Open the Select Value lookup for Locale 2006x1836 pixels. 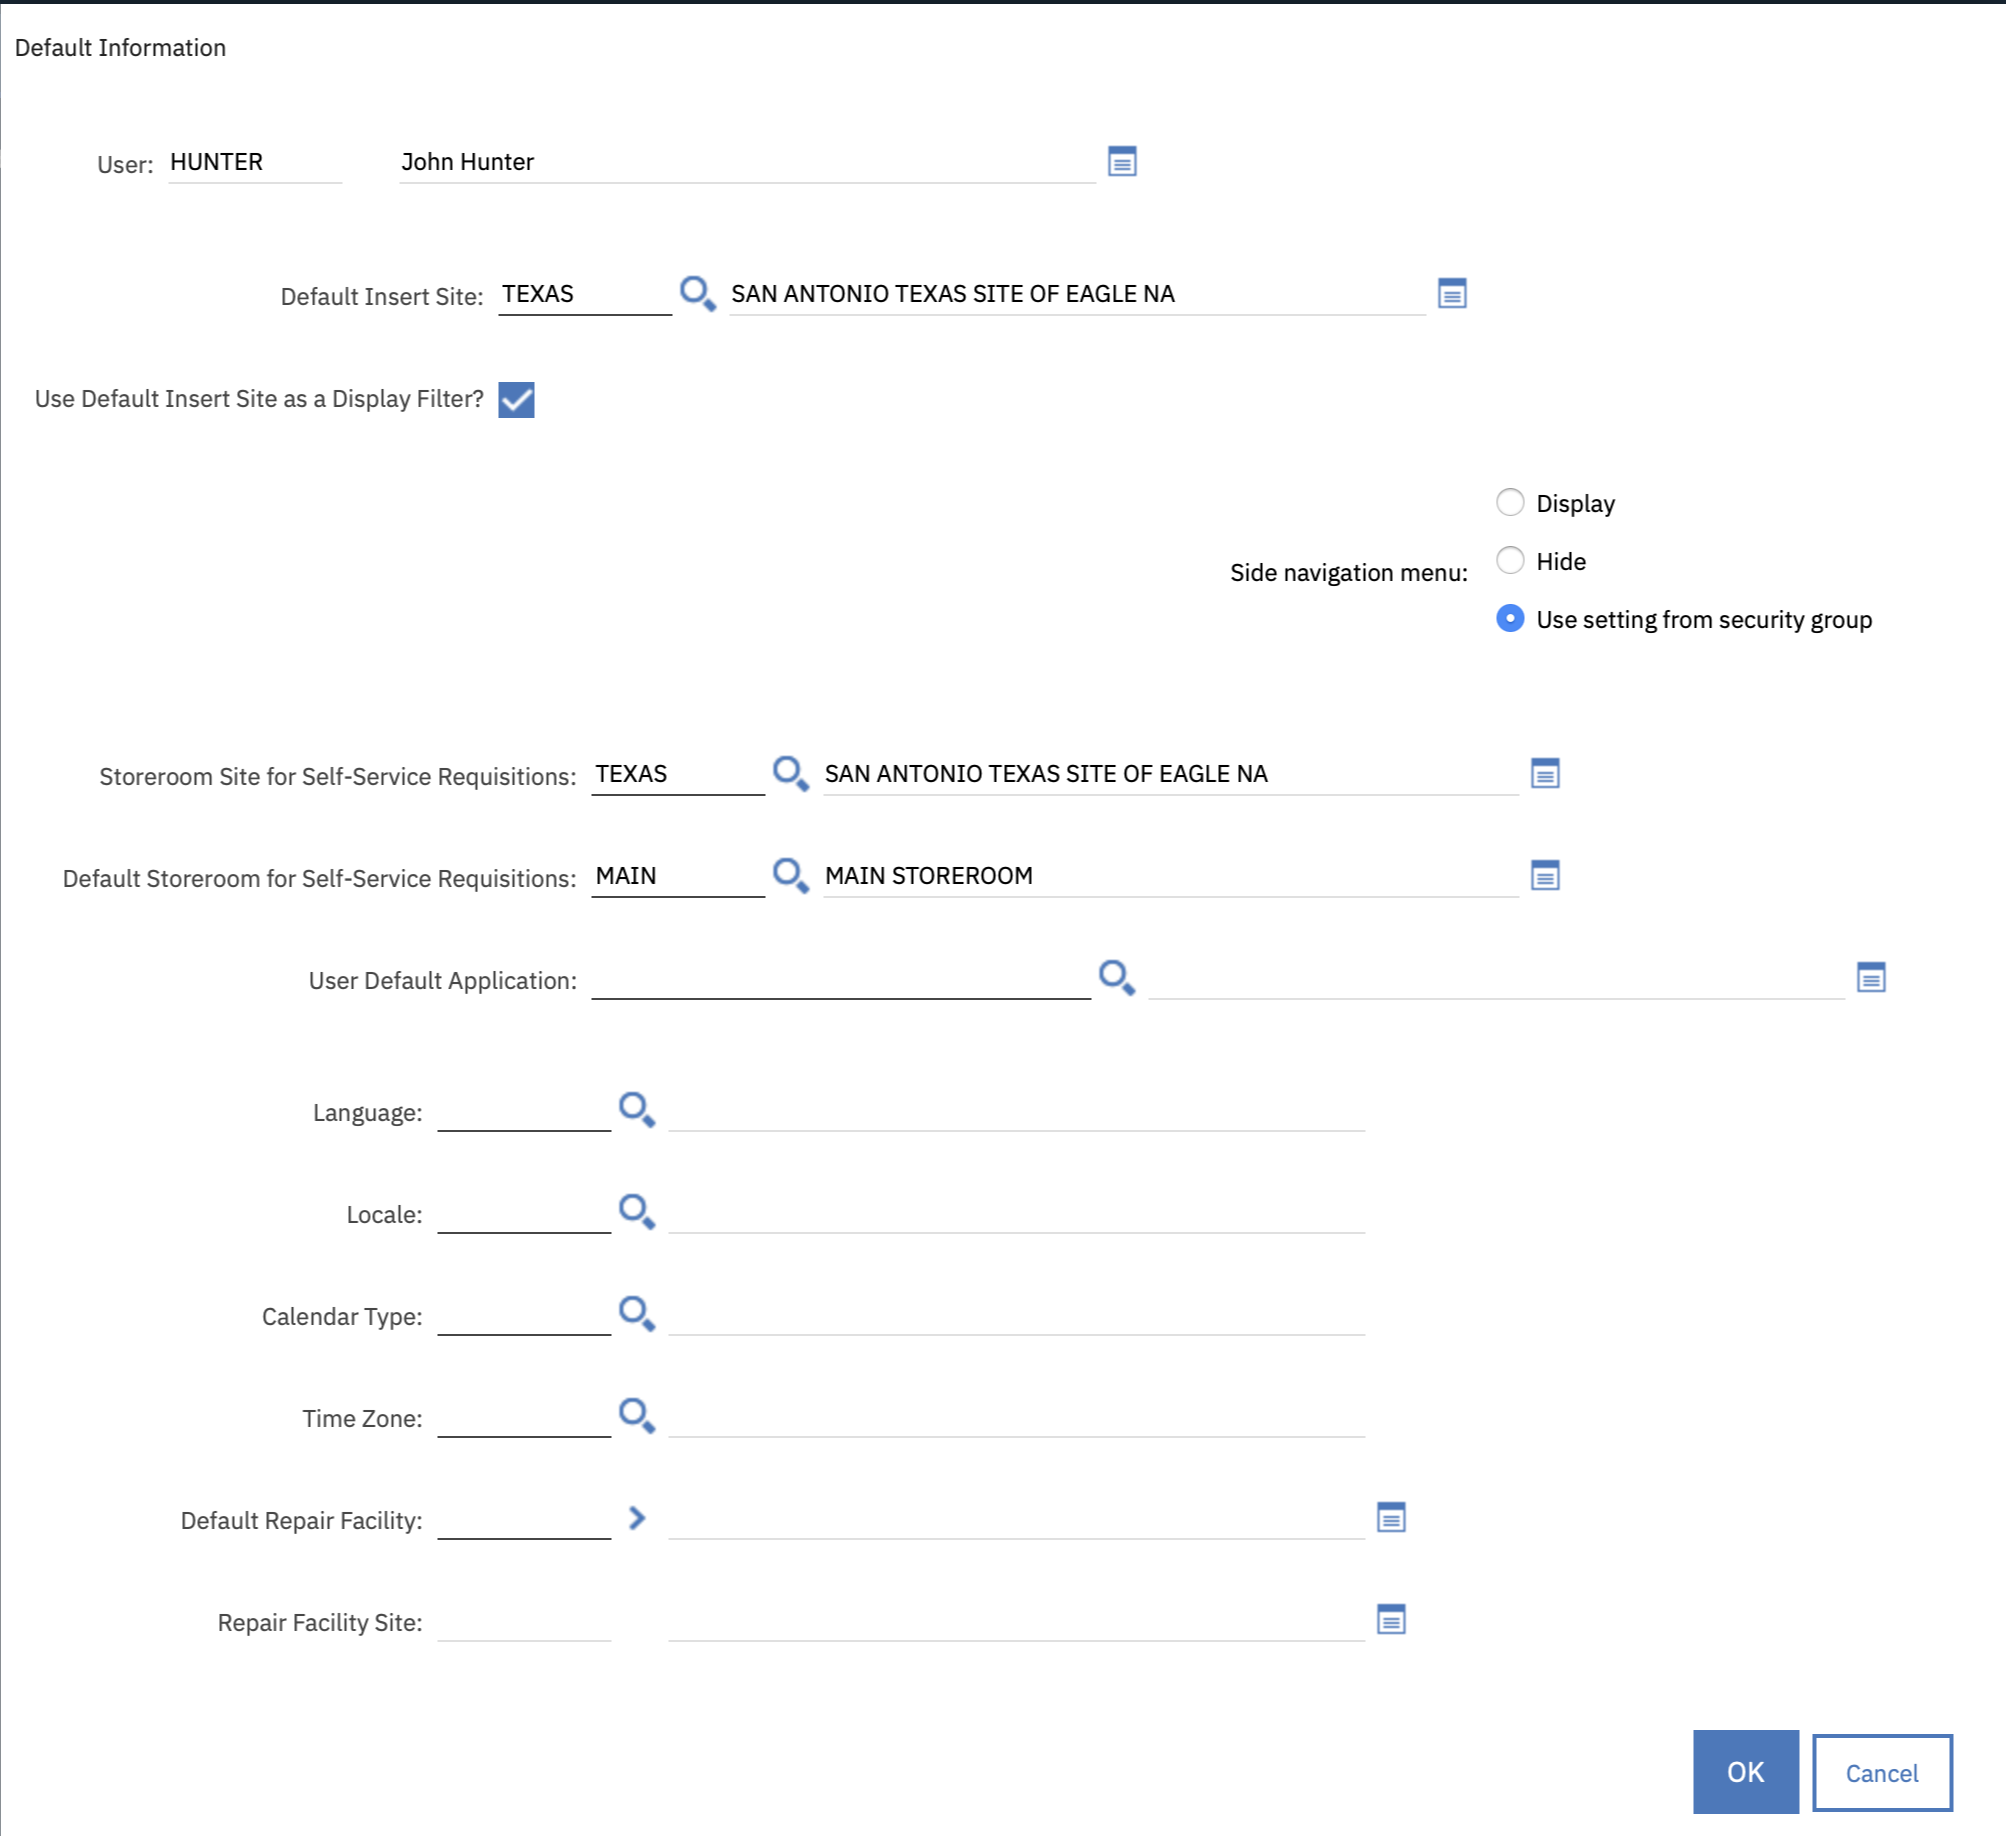click(x=637, y=1211)
